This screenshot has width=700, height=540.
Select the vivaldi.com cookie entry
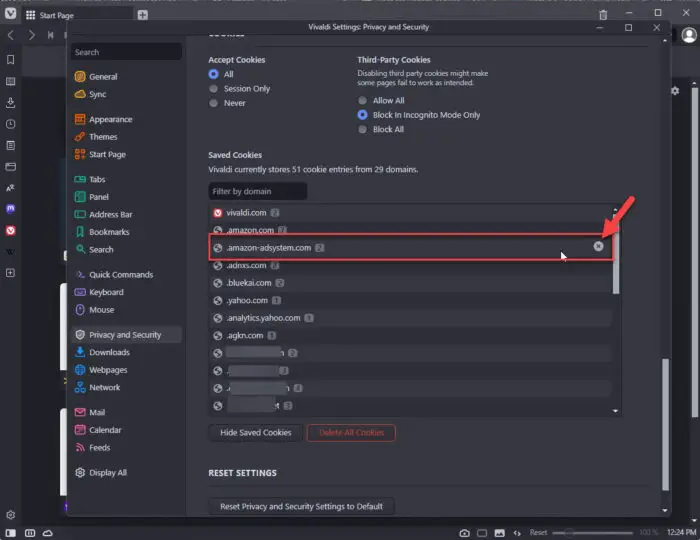411,213
